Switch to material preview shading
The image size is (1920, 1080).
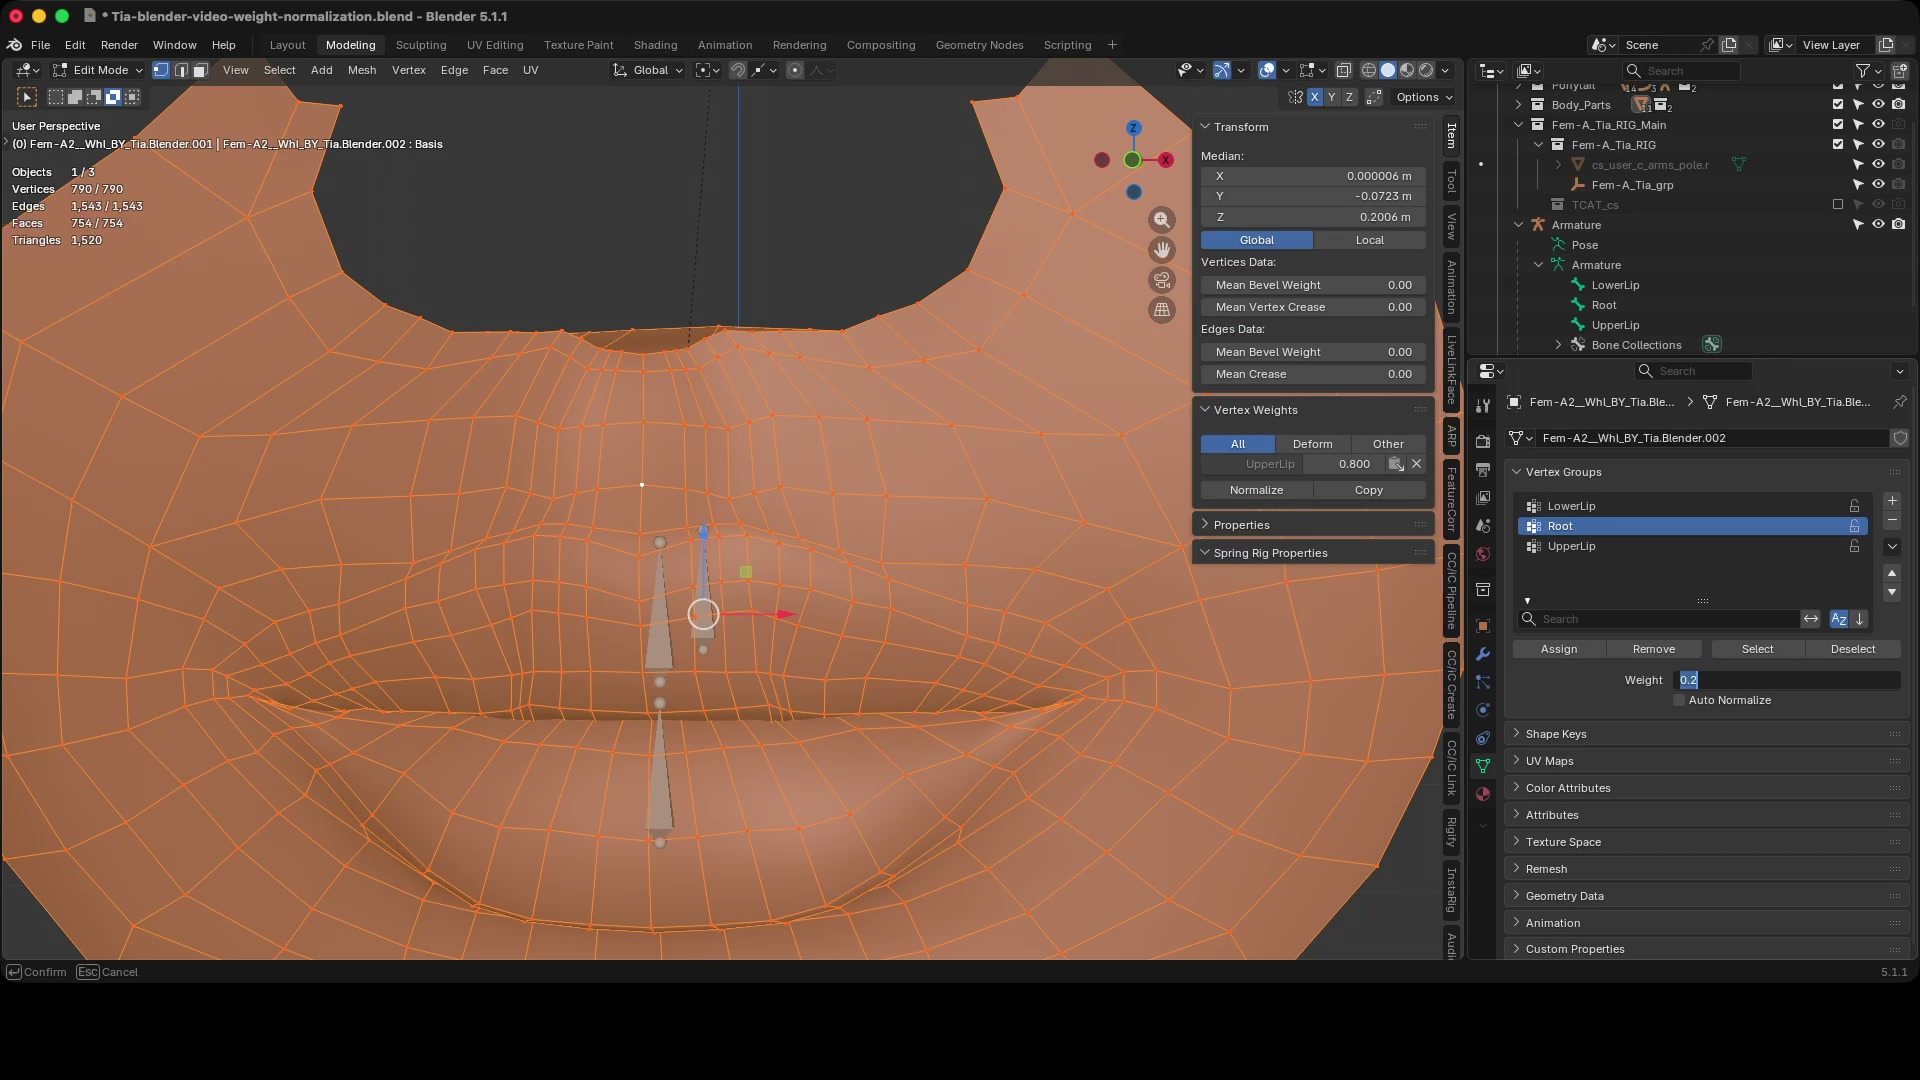coord(1407,70)
